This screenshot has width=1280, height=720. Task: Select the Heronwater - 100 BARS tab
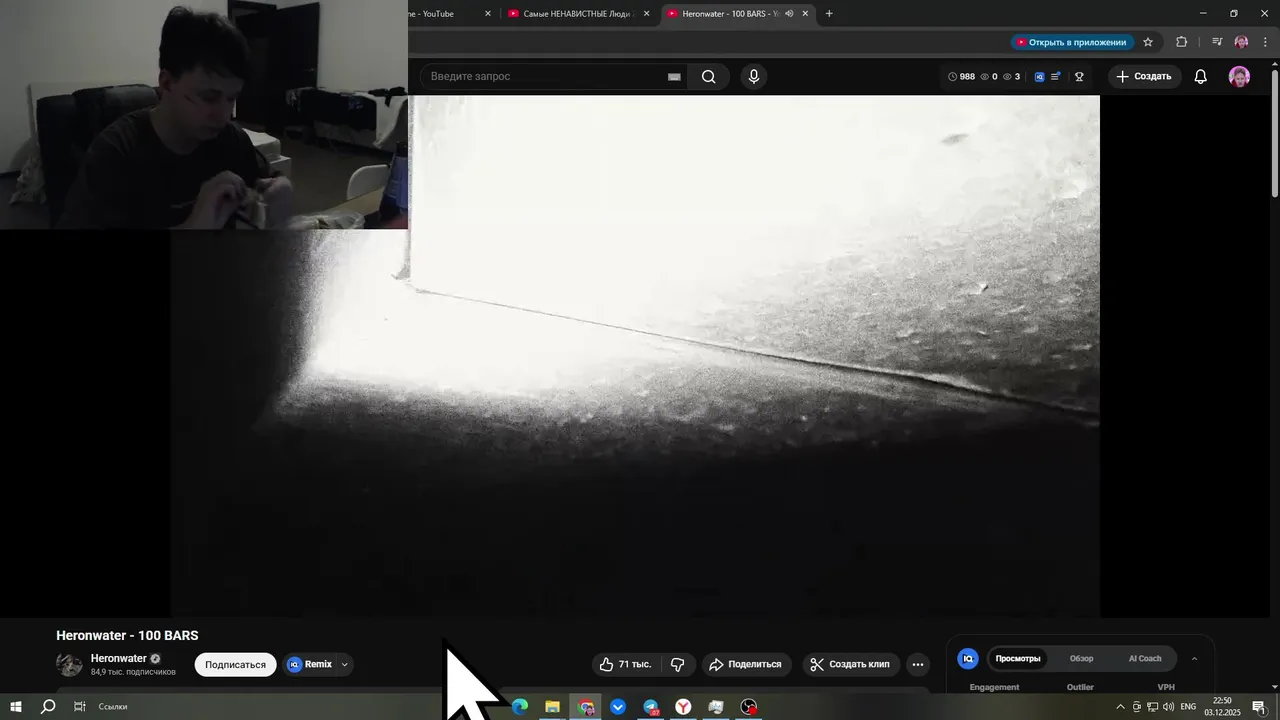pos(729,14)
